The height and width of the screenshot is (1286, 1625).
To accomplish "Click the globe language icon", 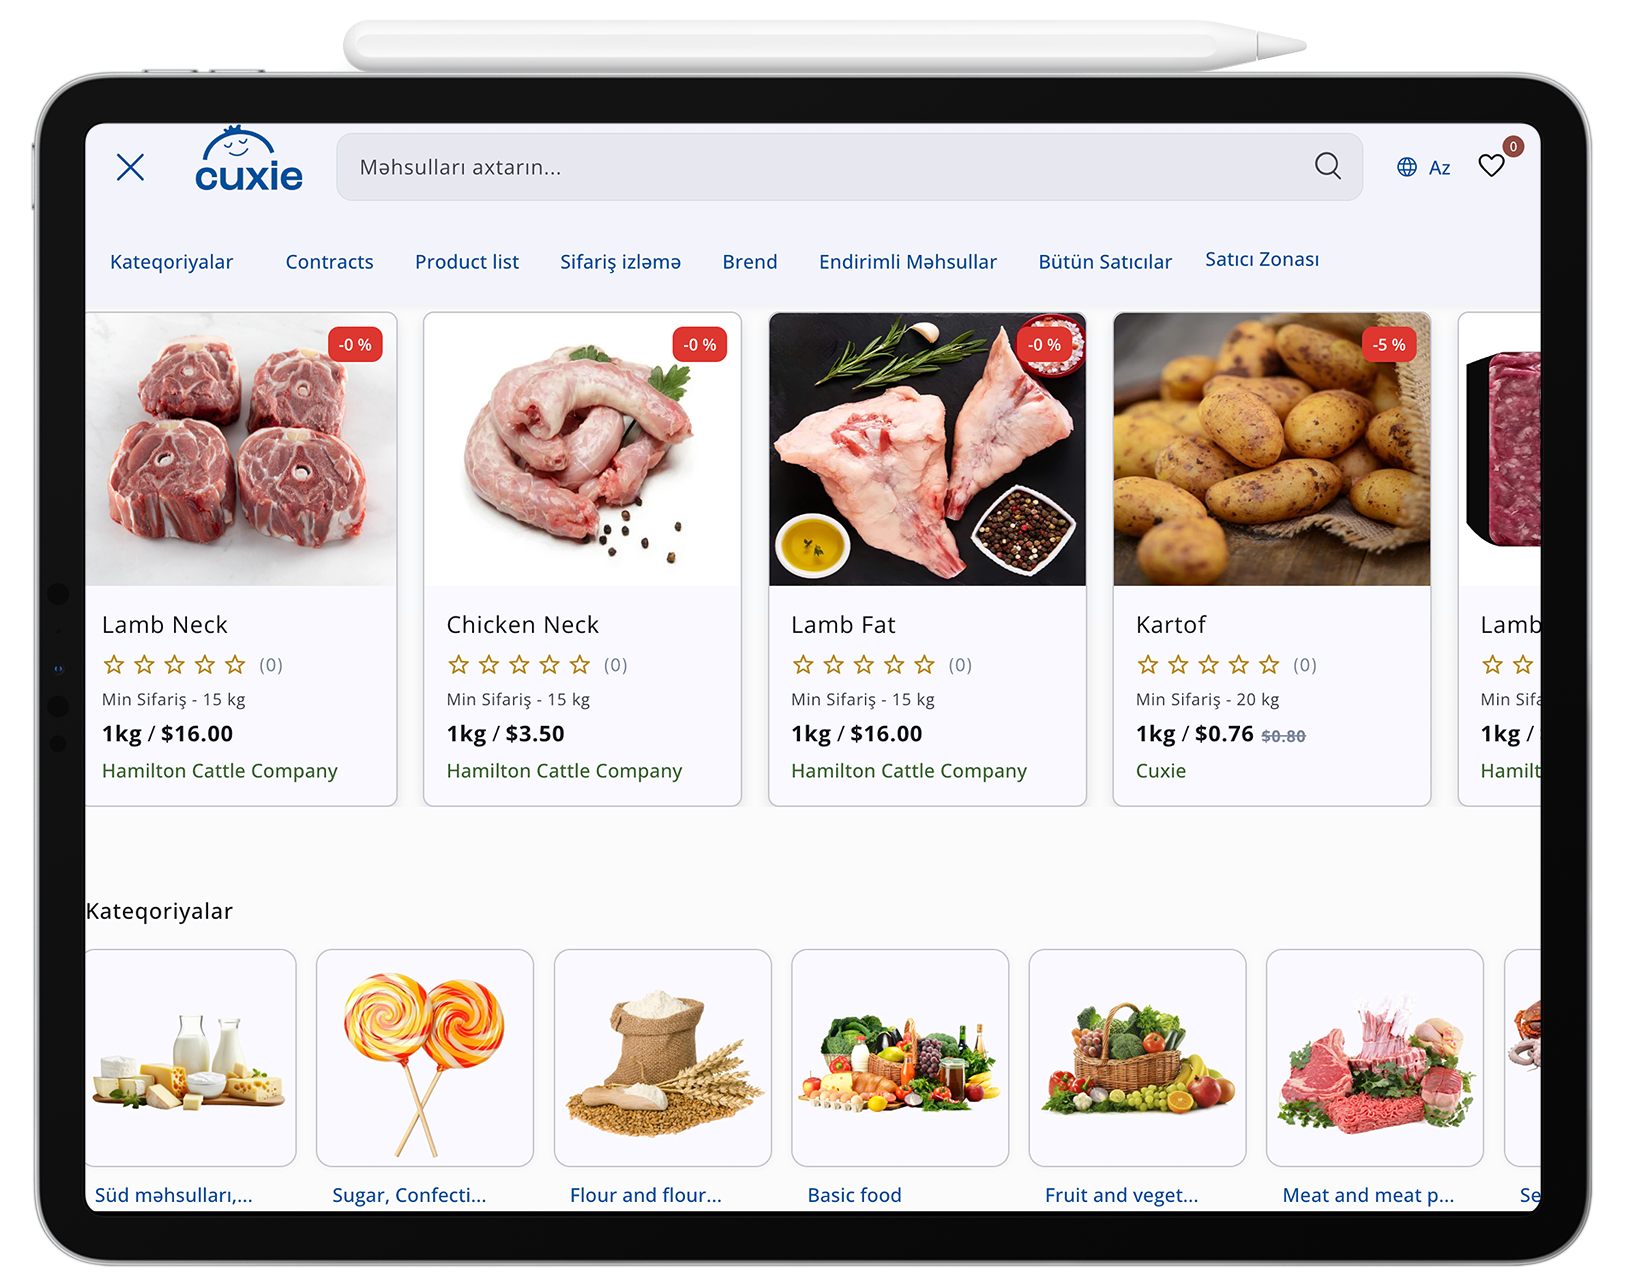I will pos(1406,167).
